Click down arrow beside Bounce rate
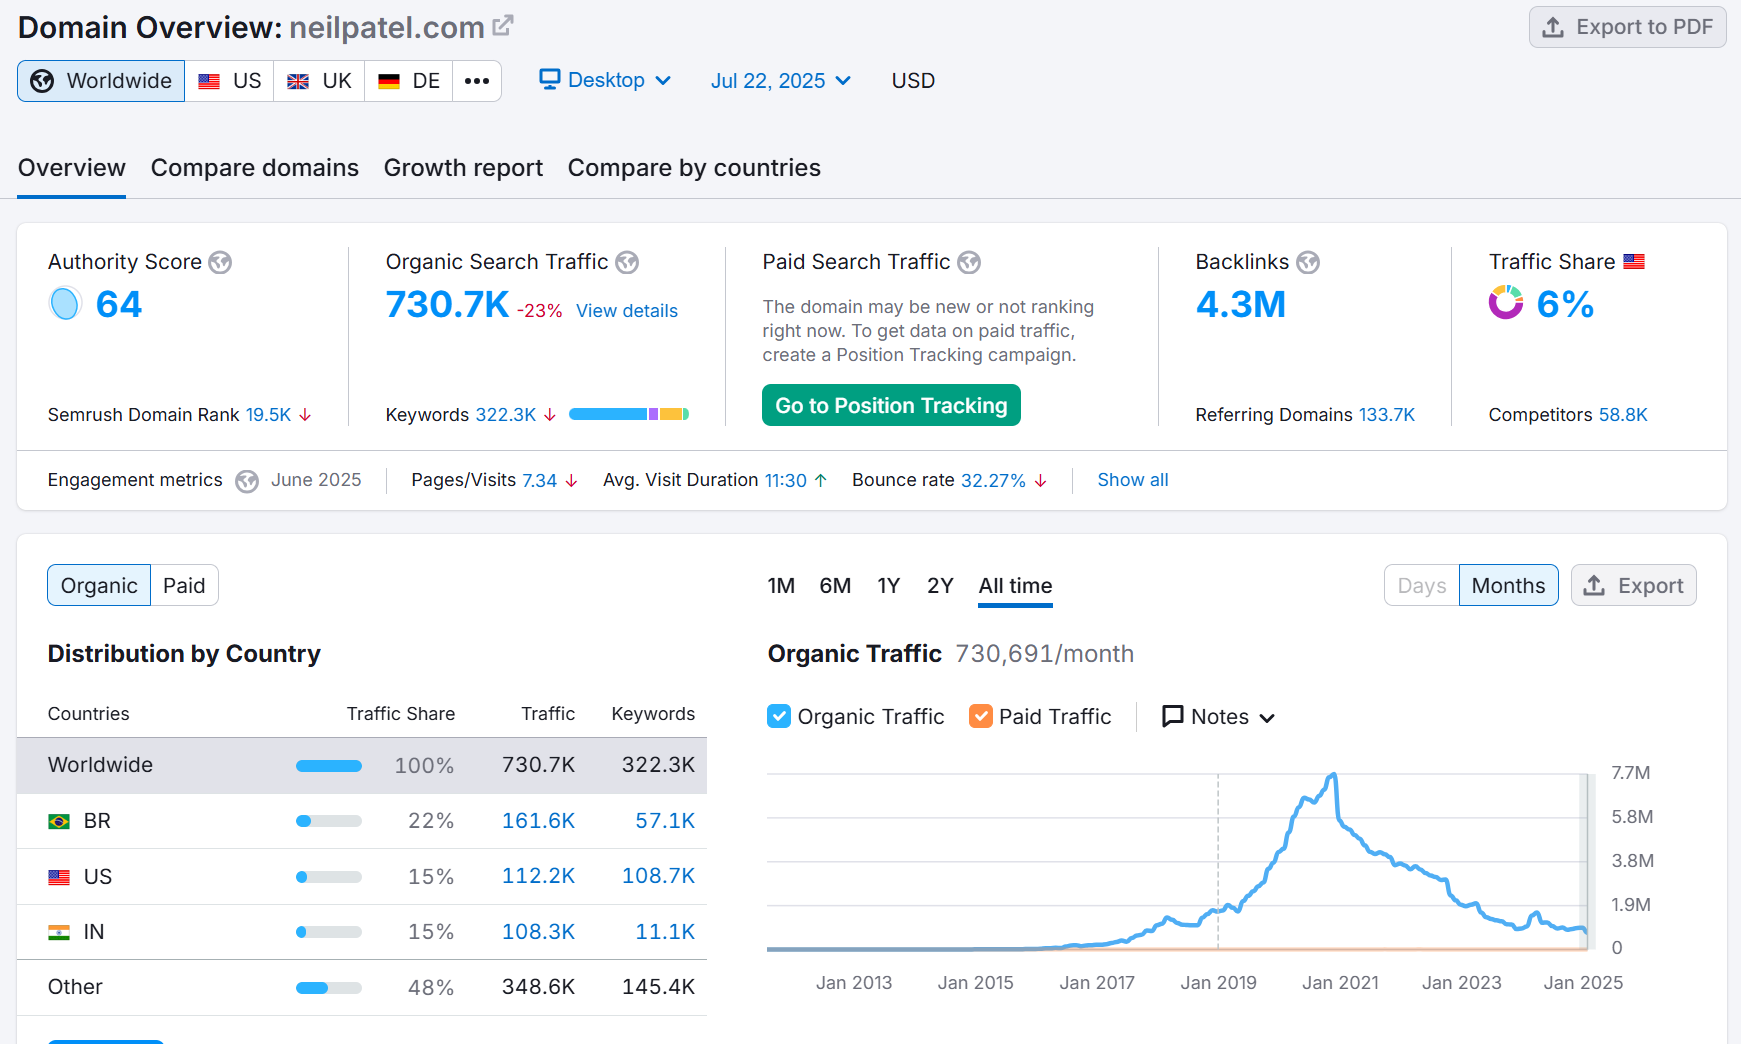Image resolution: width=1741 pixels, height=1044 pixels. click(x=1041, y=480)
